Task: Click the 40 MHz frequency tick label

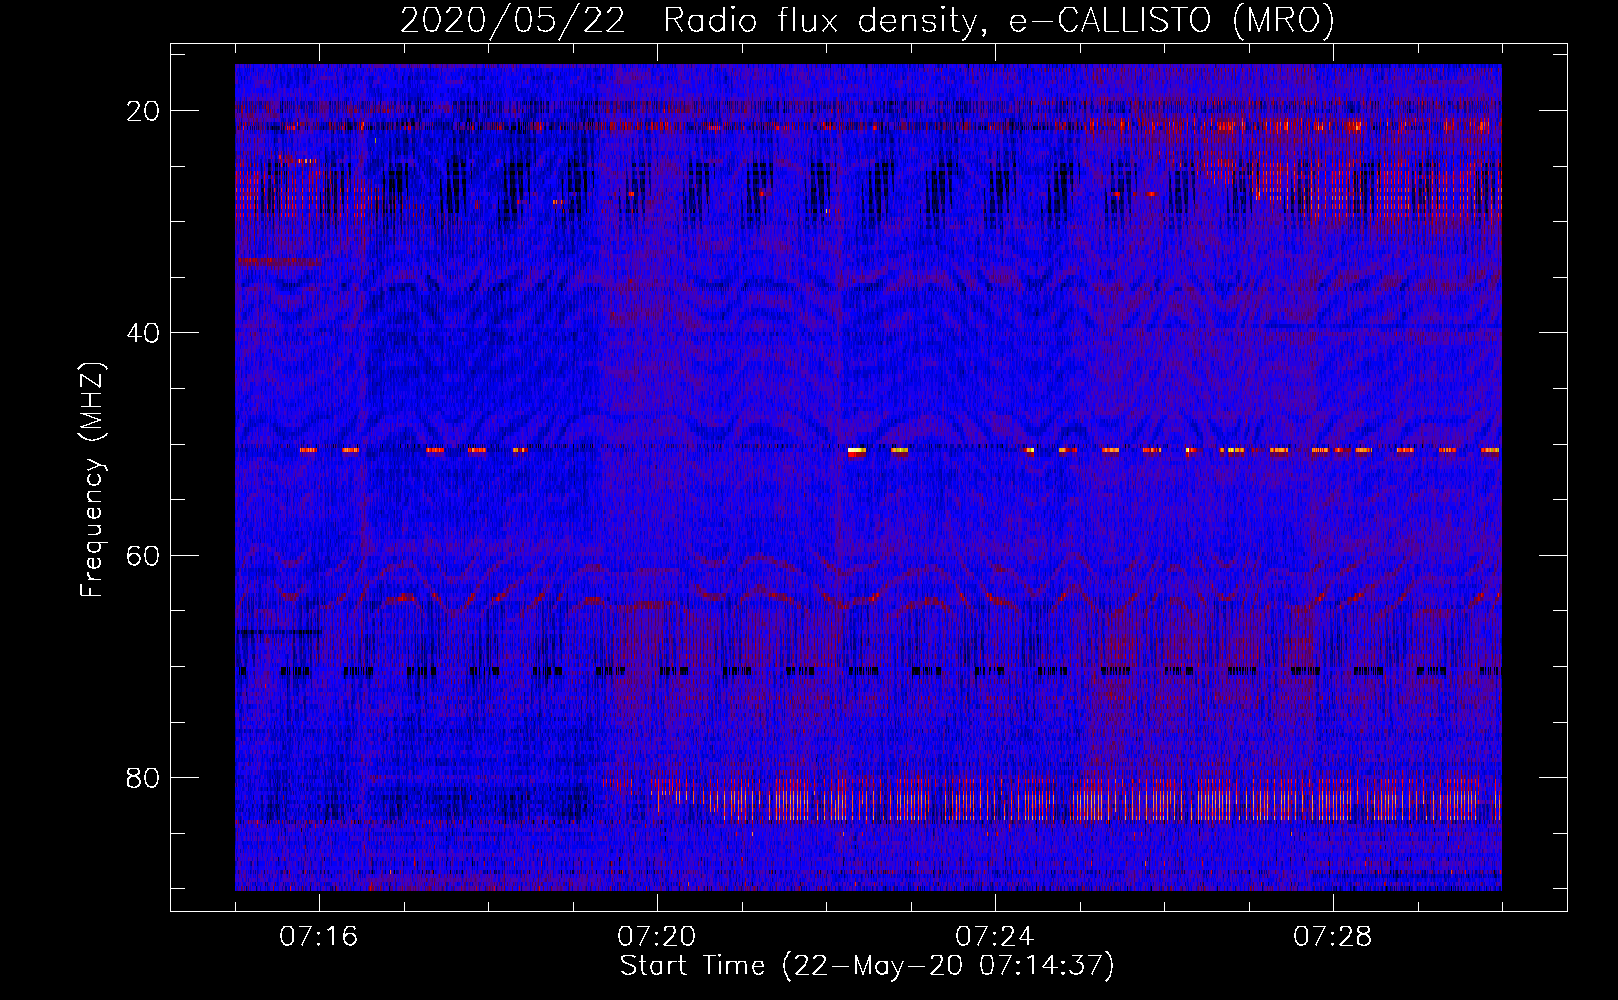Action: pos(143,333)
